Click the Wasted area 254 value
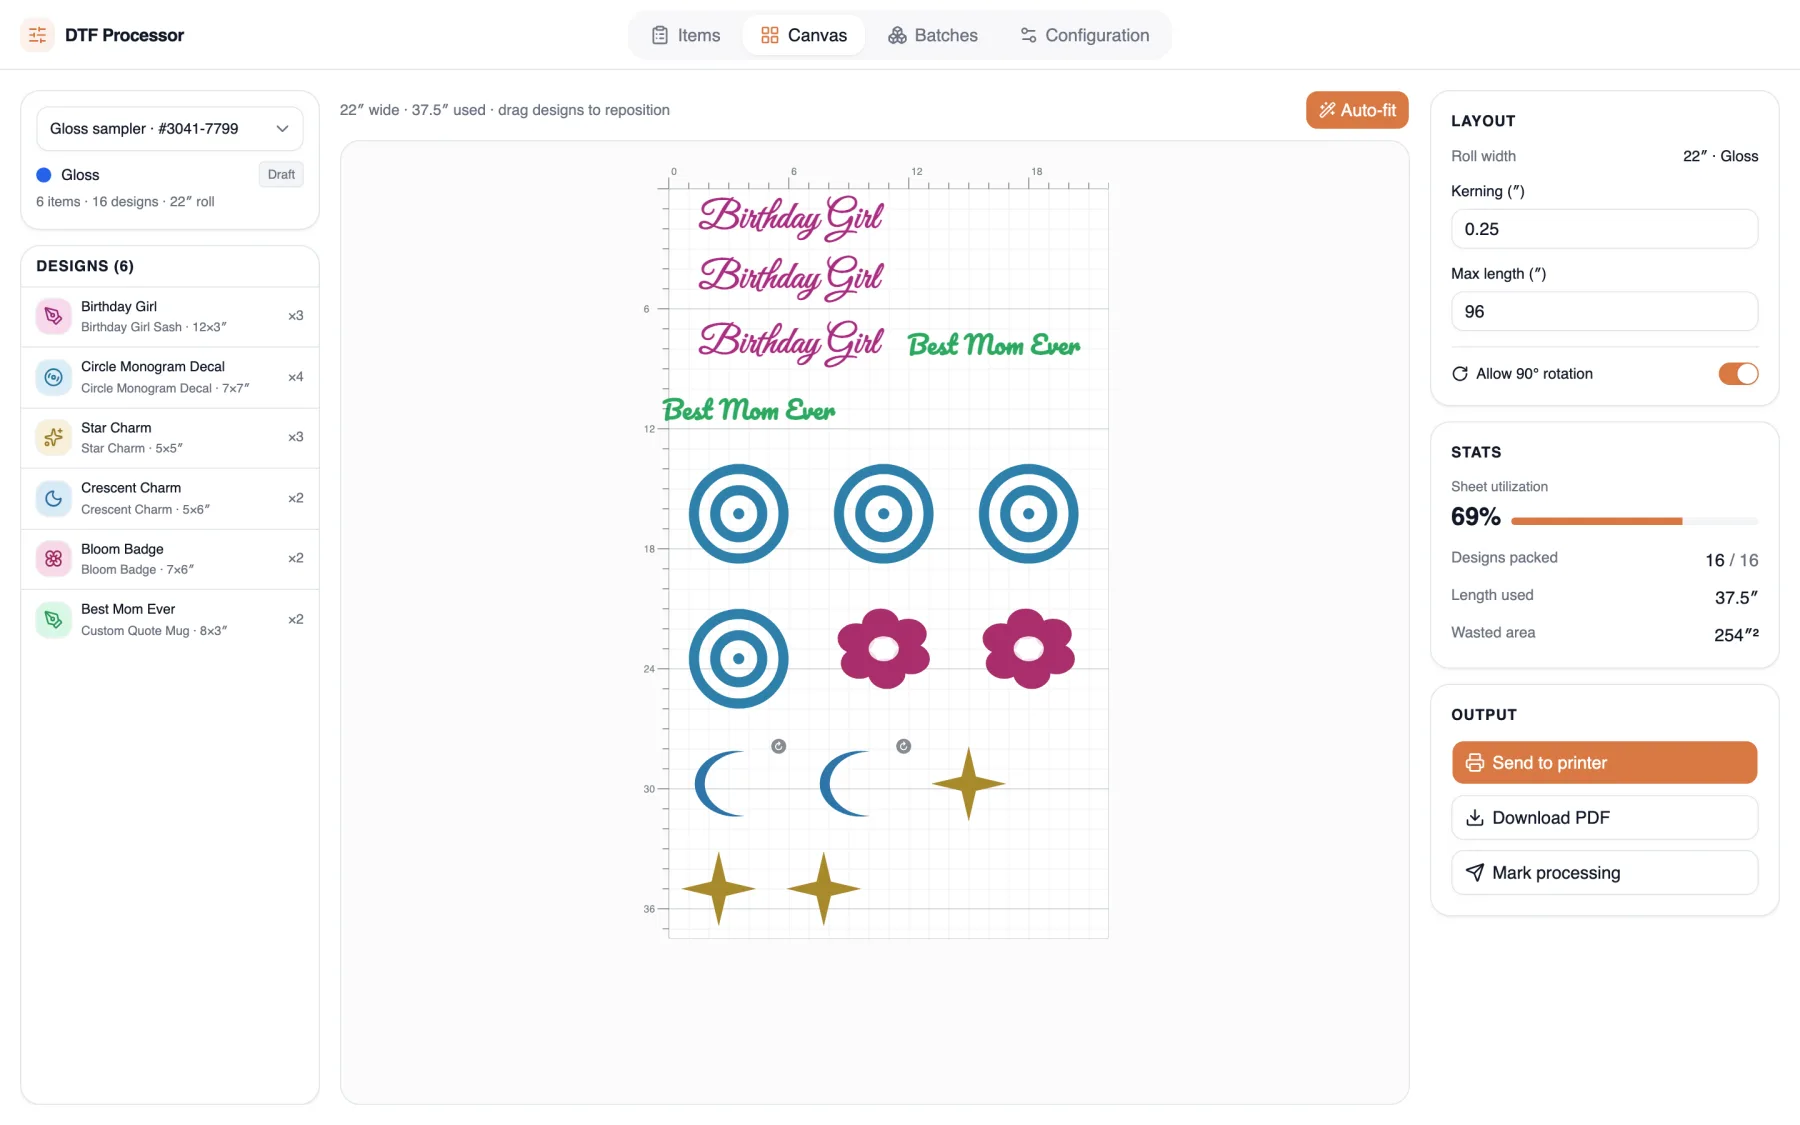The image size is (1800, 1125). (1736, 635)
